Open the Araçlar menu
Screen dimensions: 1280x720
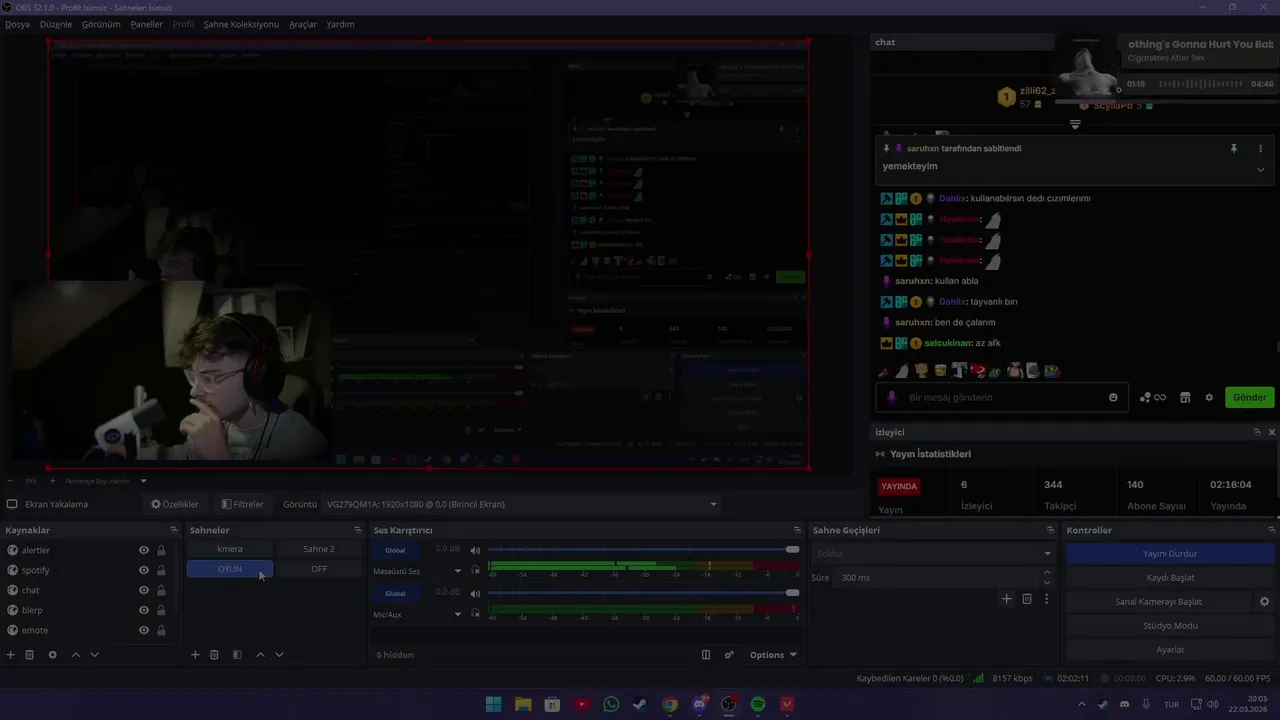(x=303, y=24)
